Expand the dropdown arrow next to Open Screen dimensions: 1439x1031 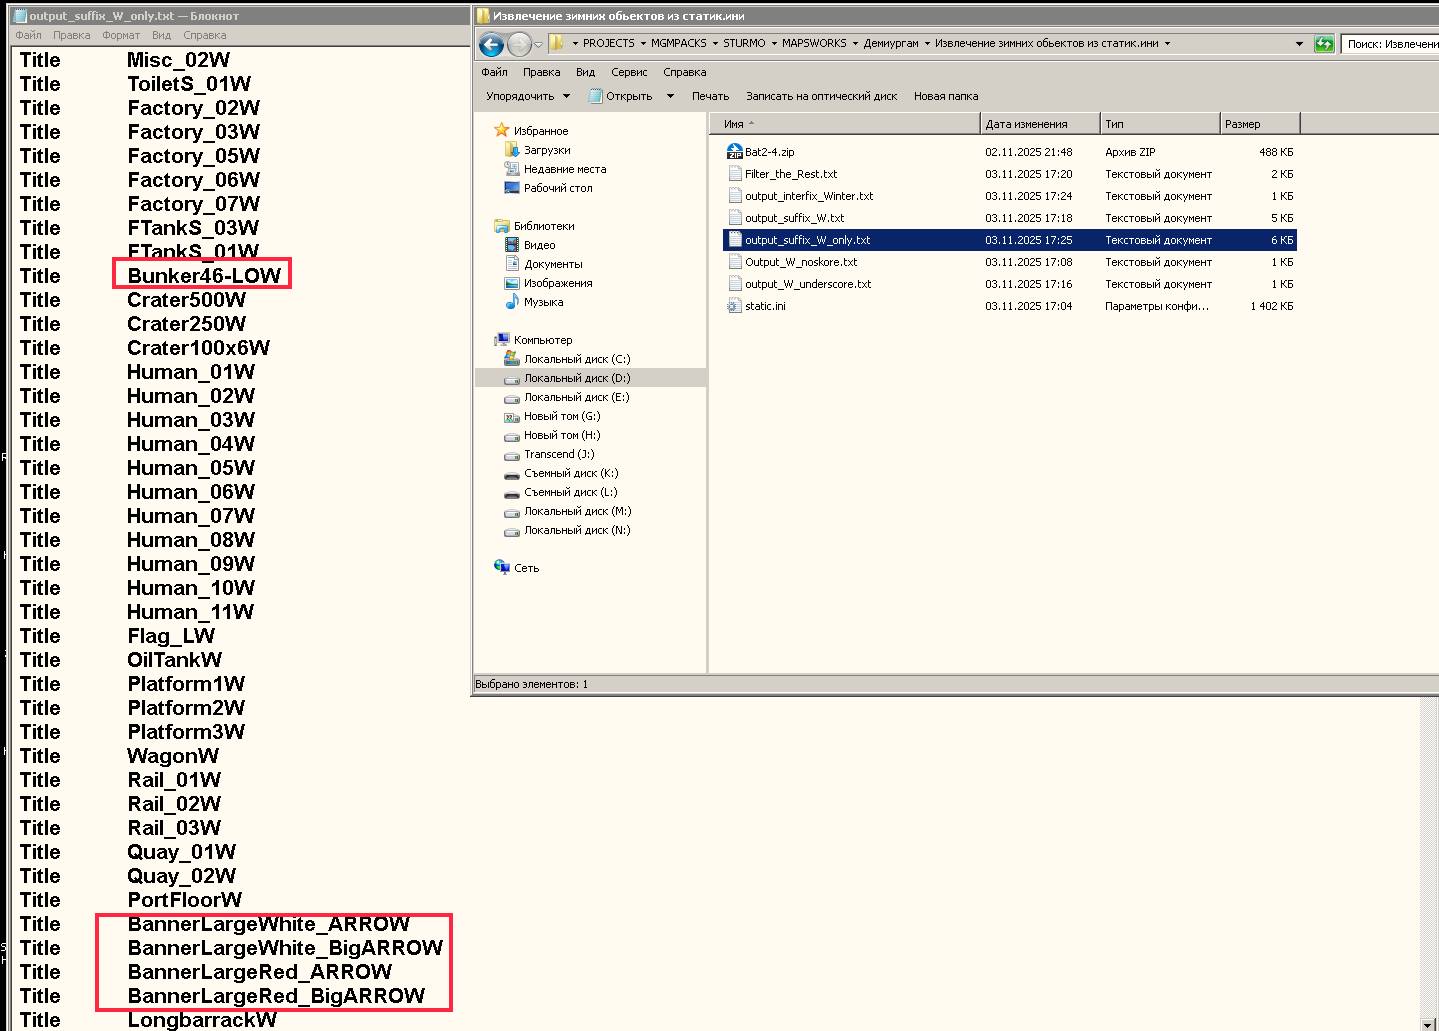[x=670, y=96]
